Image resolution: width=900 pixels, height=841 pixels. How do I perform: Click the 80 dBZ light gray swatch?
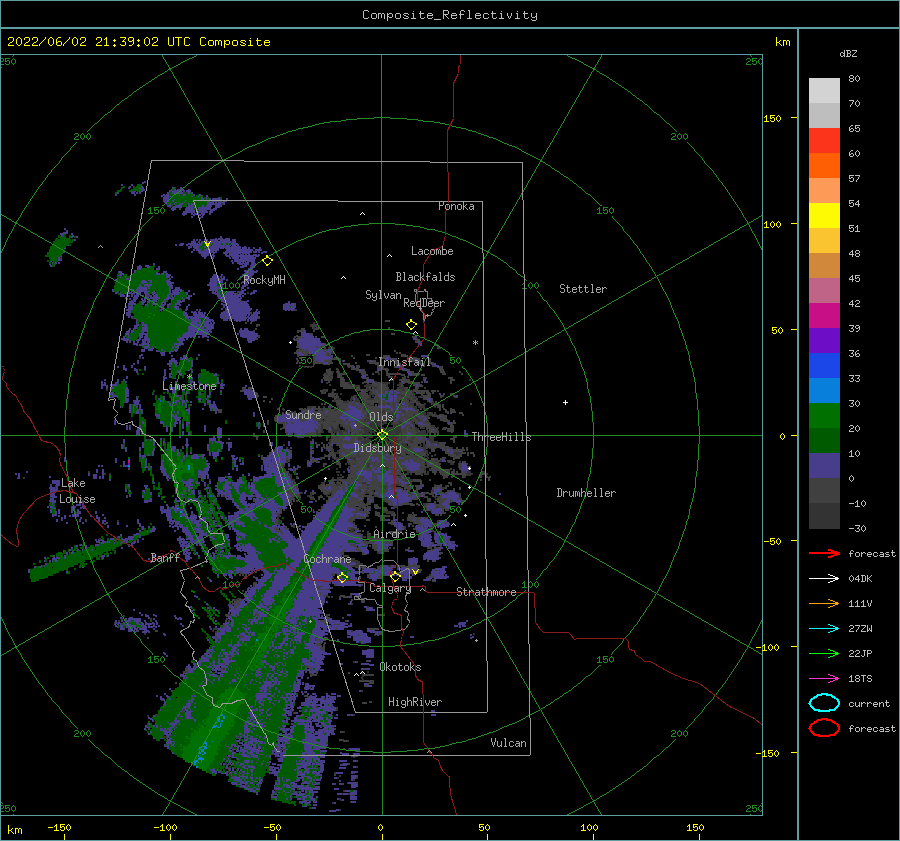824,90
